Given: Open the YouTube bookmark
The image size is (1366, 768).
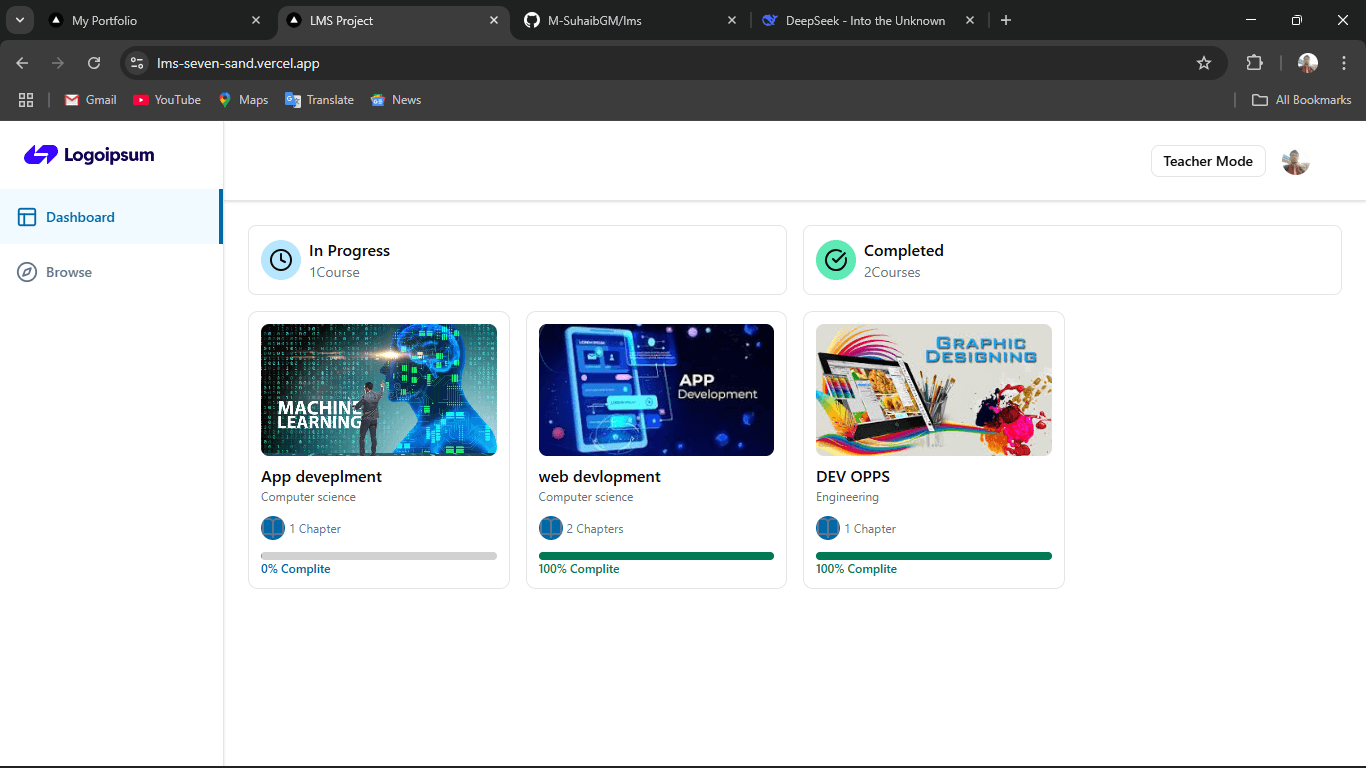Looking at the screenshot, I should [167, 100].
